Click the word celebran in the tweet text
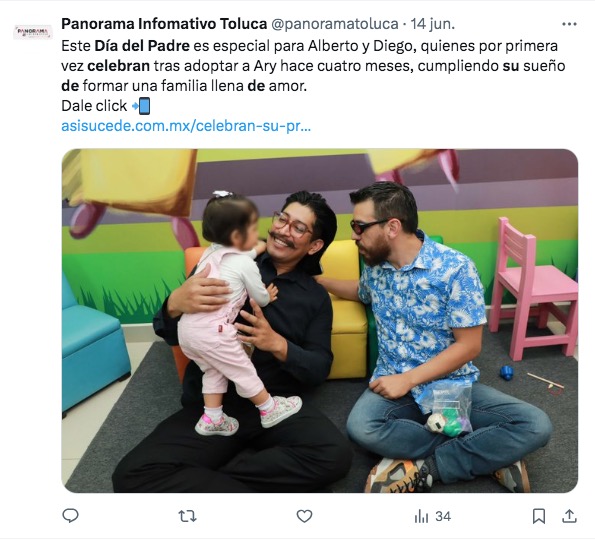The height and width of the screenshot is (541, 595). point(118,66)
